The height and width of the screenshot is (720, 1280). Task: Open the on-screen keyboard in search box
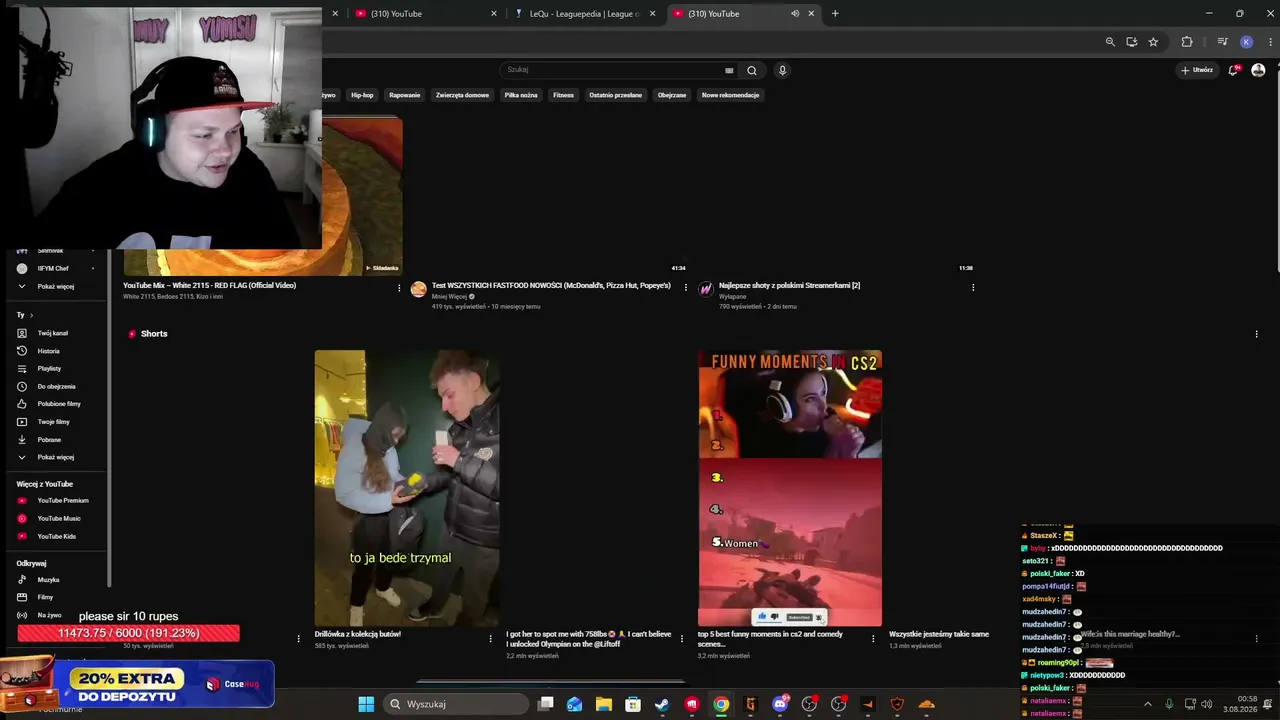coord(729,70)
